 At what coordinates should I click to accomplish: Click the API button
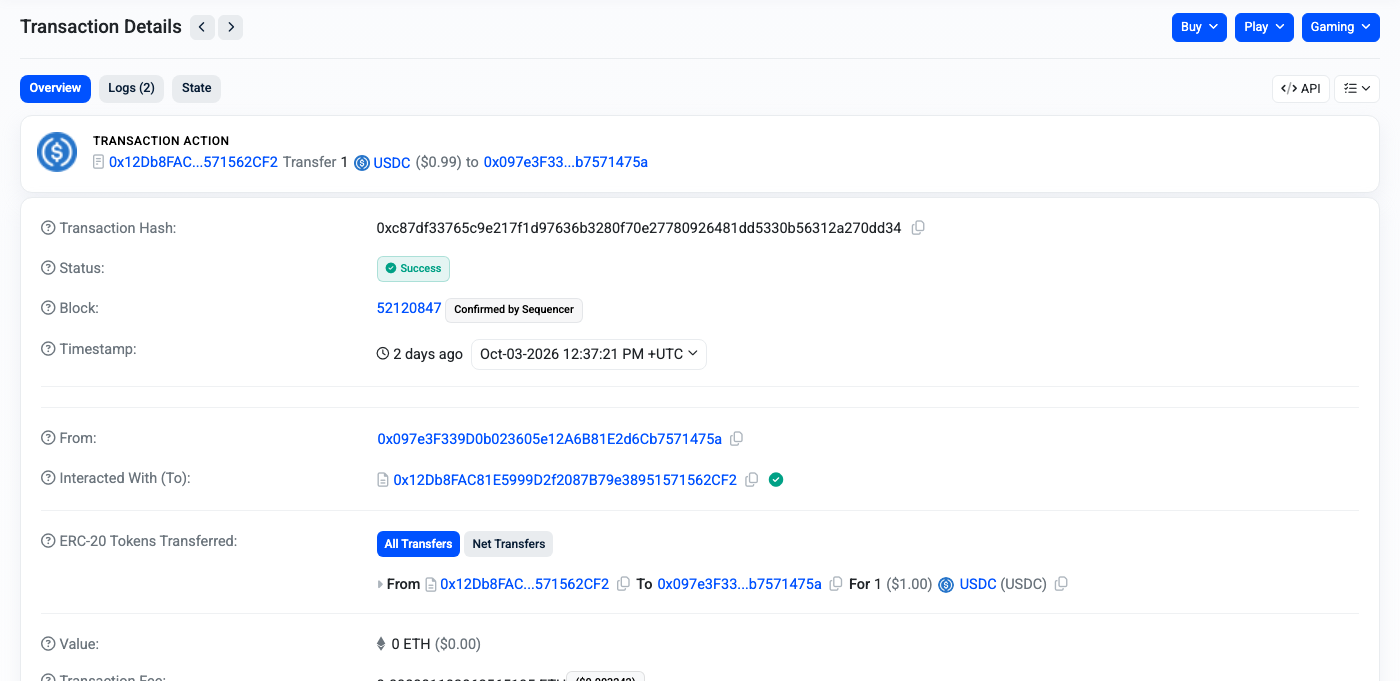(1301, 88)
